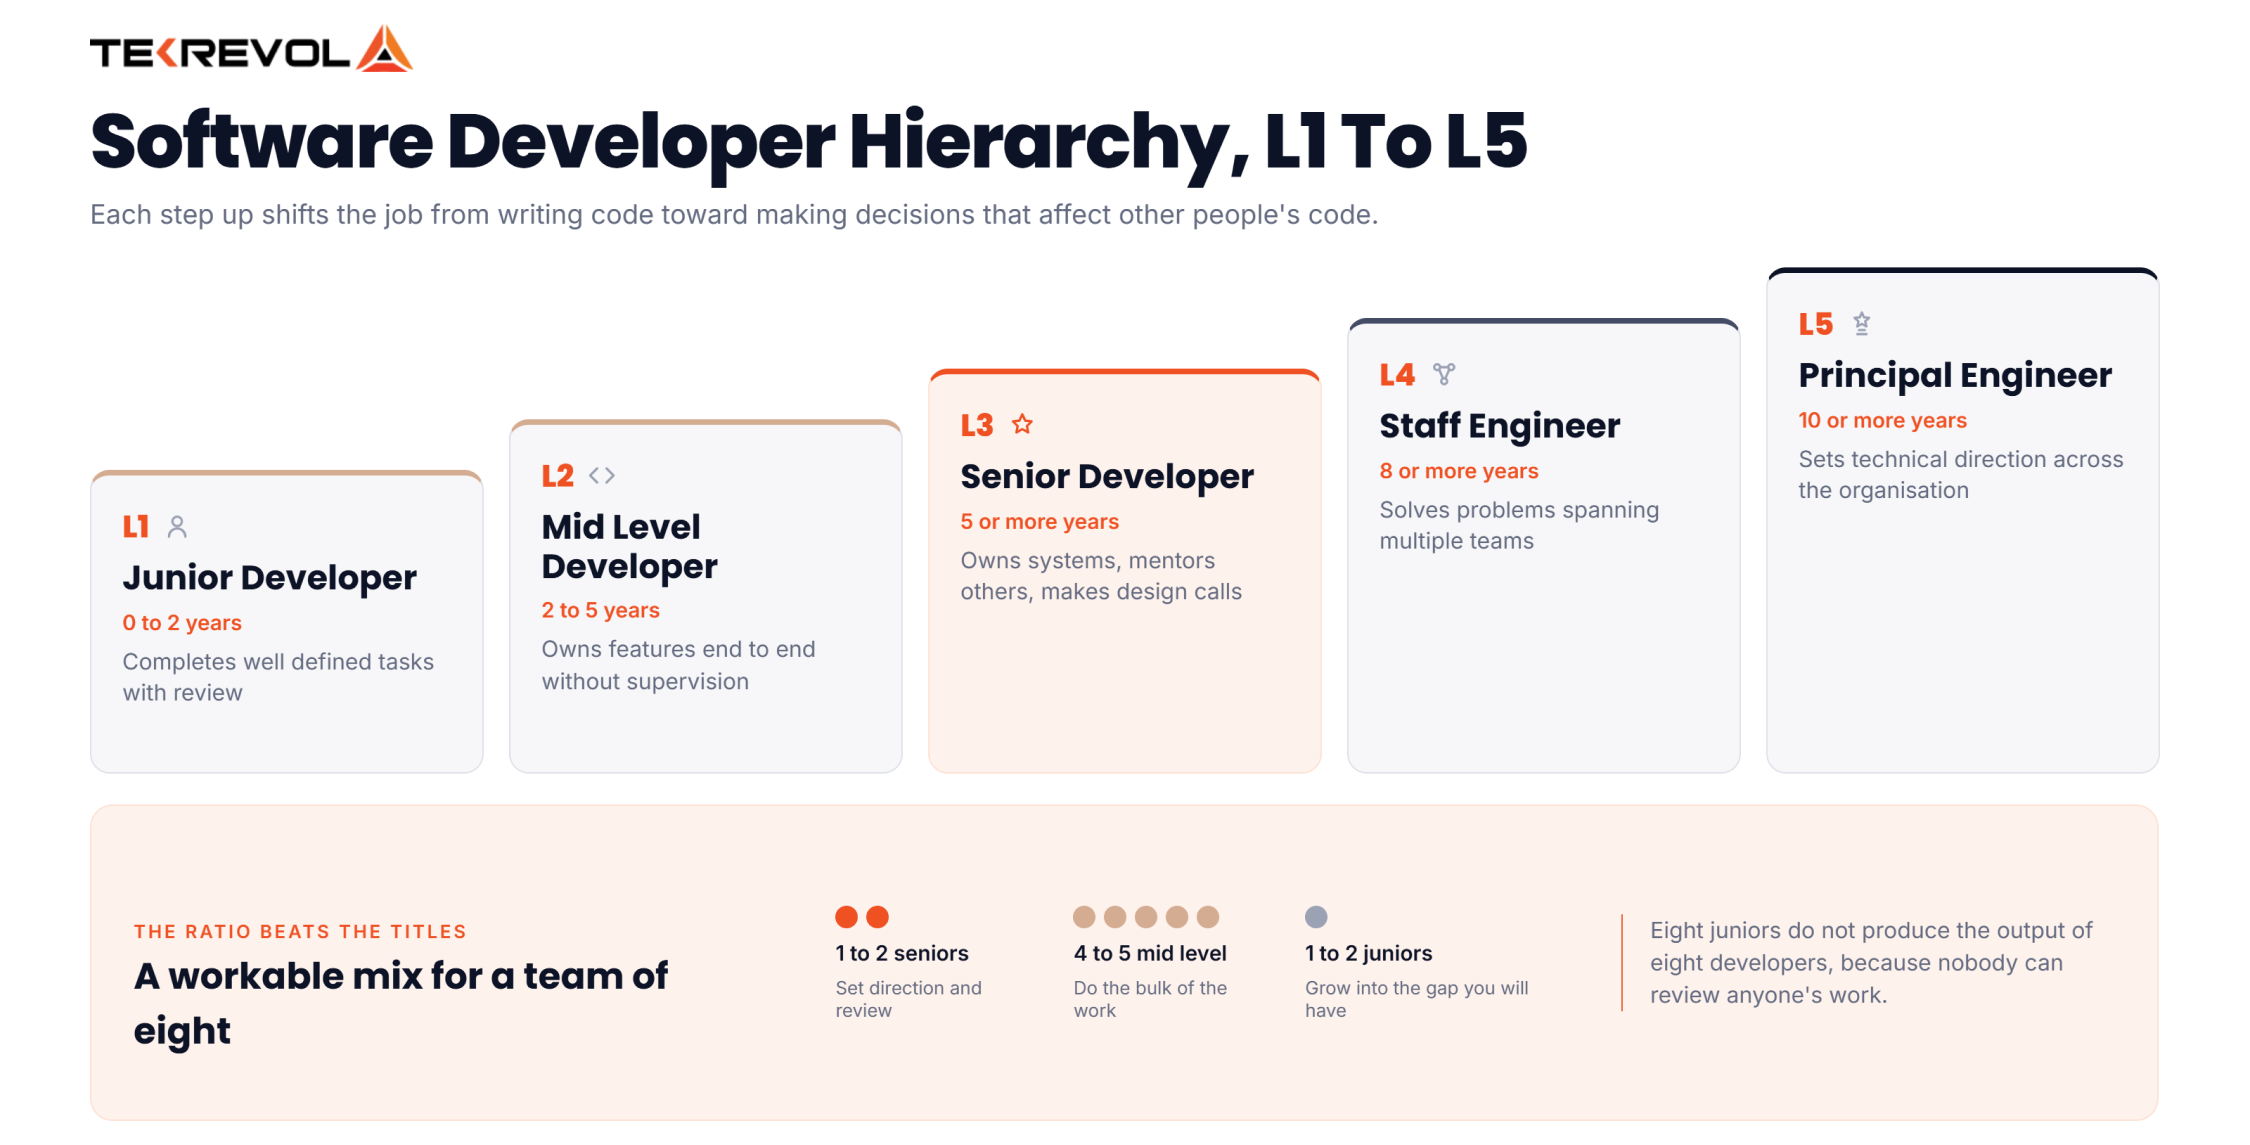Screen dimensions: 2250x1145
Task: Click 'A workable mix for a team' heading
Action: [x=401, y=1003]
